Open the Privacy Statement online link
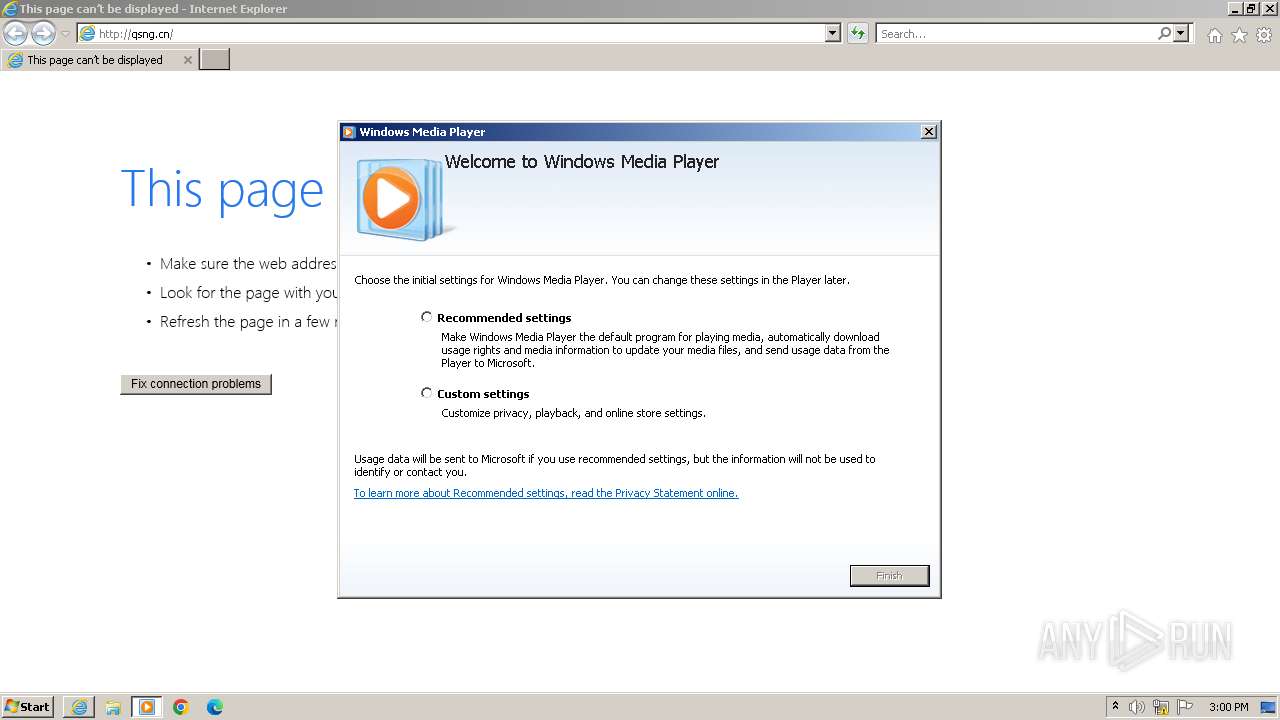Viewport: 1280px width, 720px height. (546, 493)
